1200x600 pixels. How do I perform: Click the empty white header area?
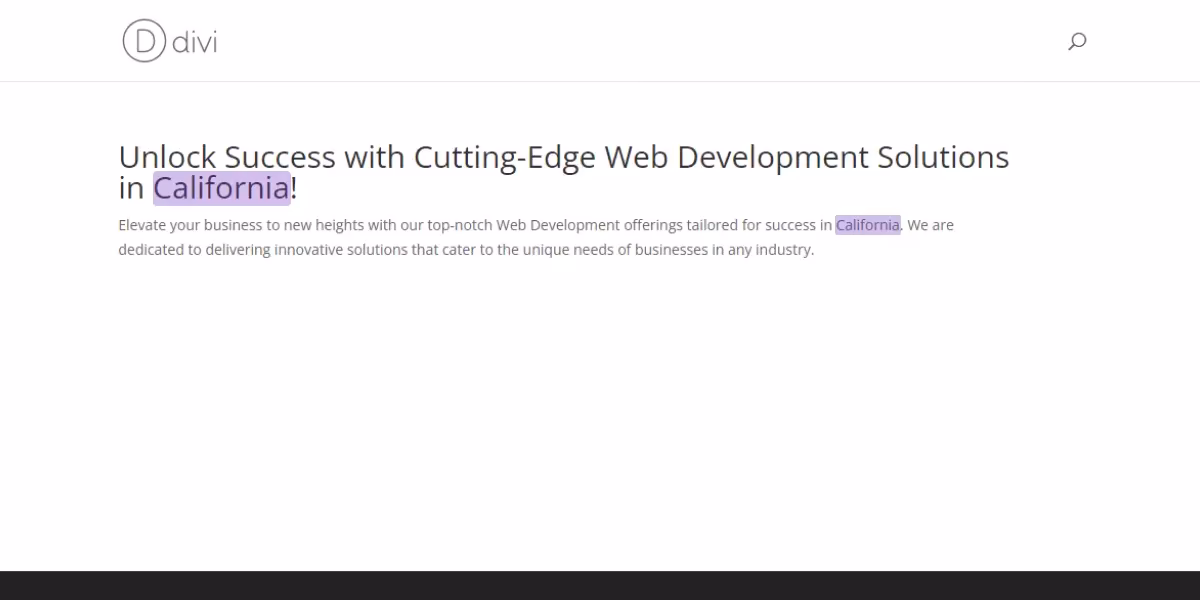[640, 41]
